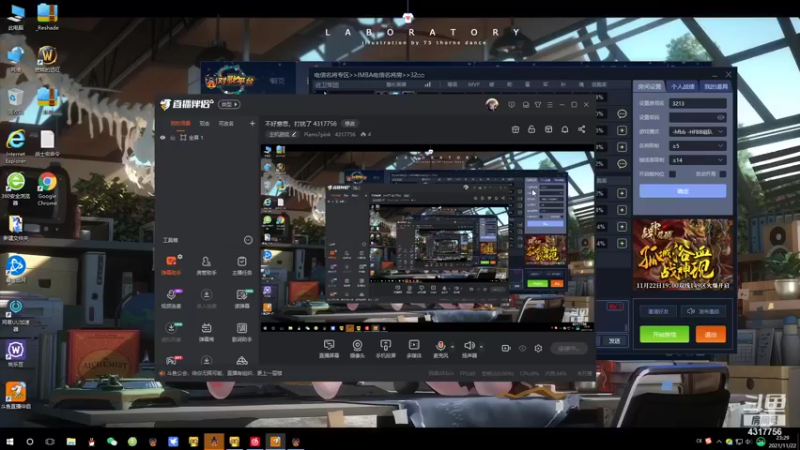
Task: Click the live status button beside the settings gear
Action: 568,348
